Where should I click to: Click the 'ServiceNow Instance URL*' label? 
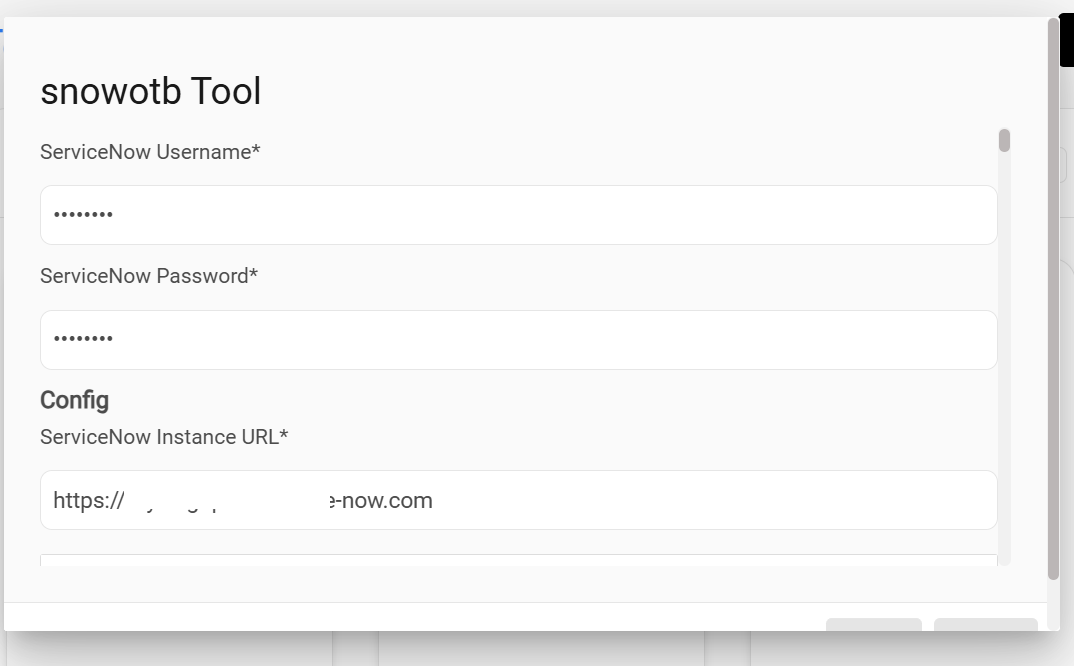[x=164, y=437]
